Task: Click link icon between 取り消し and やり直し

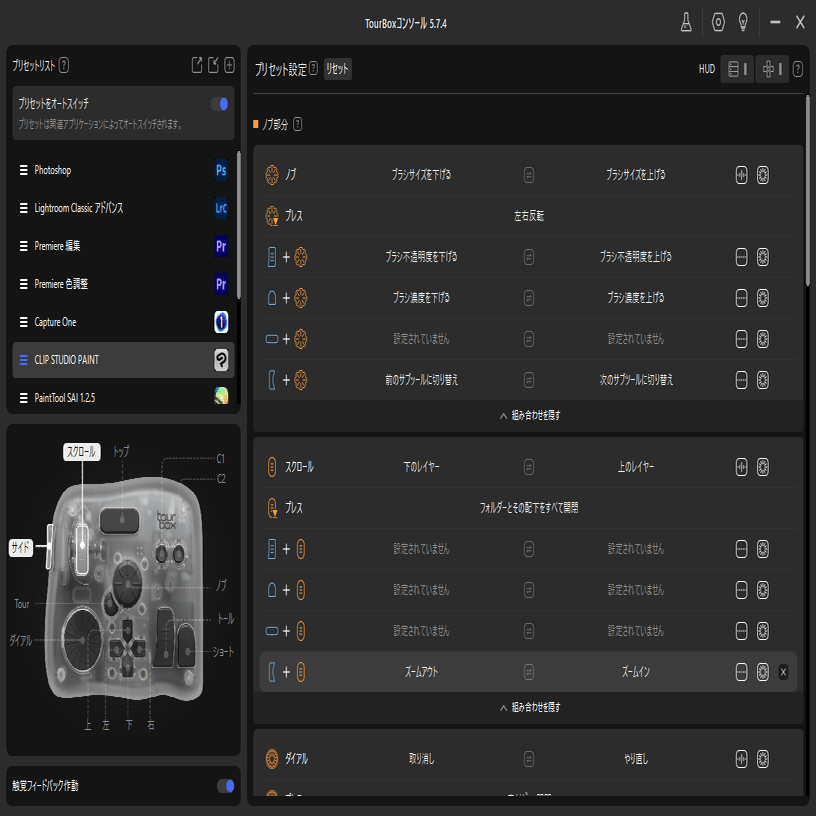Action: tap(528, 759)
